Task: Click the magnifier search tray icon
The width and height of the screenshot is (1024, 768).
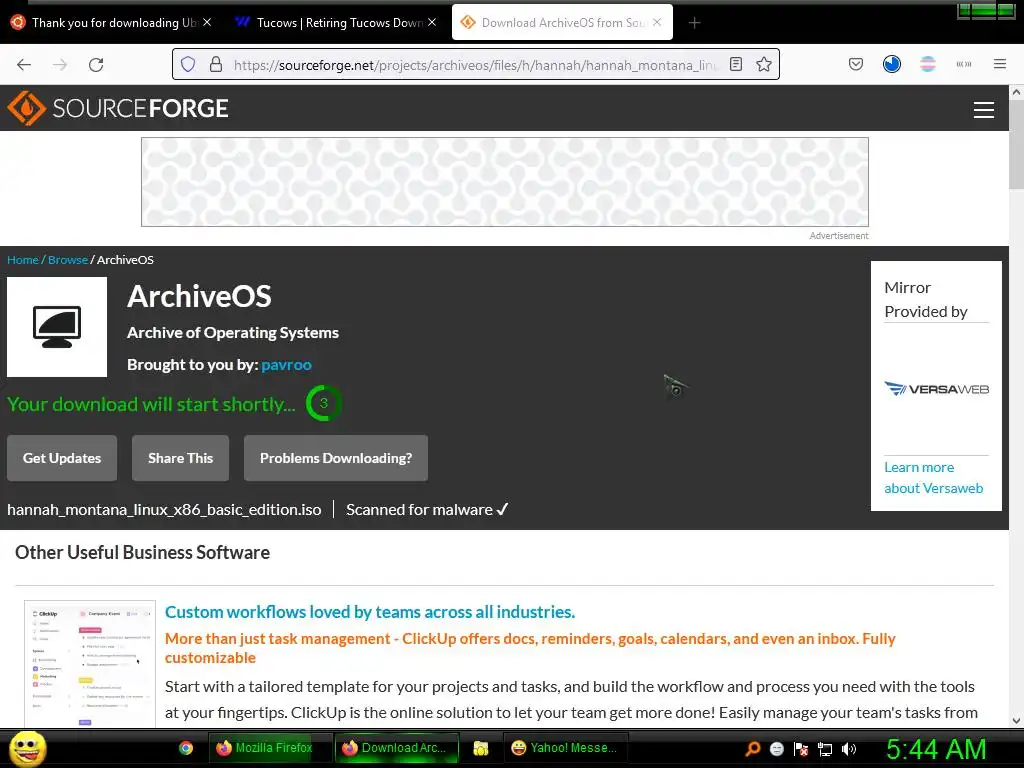Action: 753,748
